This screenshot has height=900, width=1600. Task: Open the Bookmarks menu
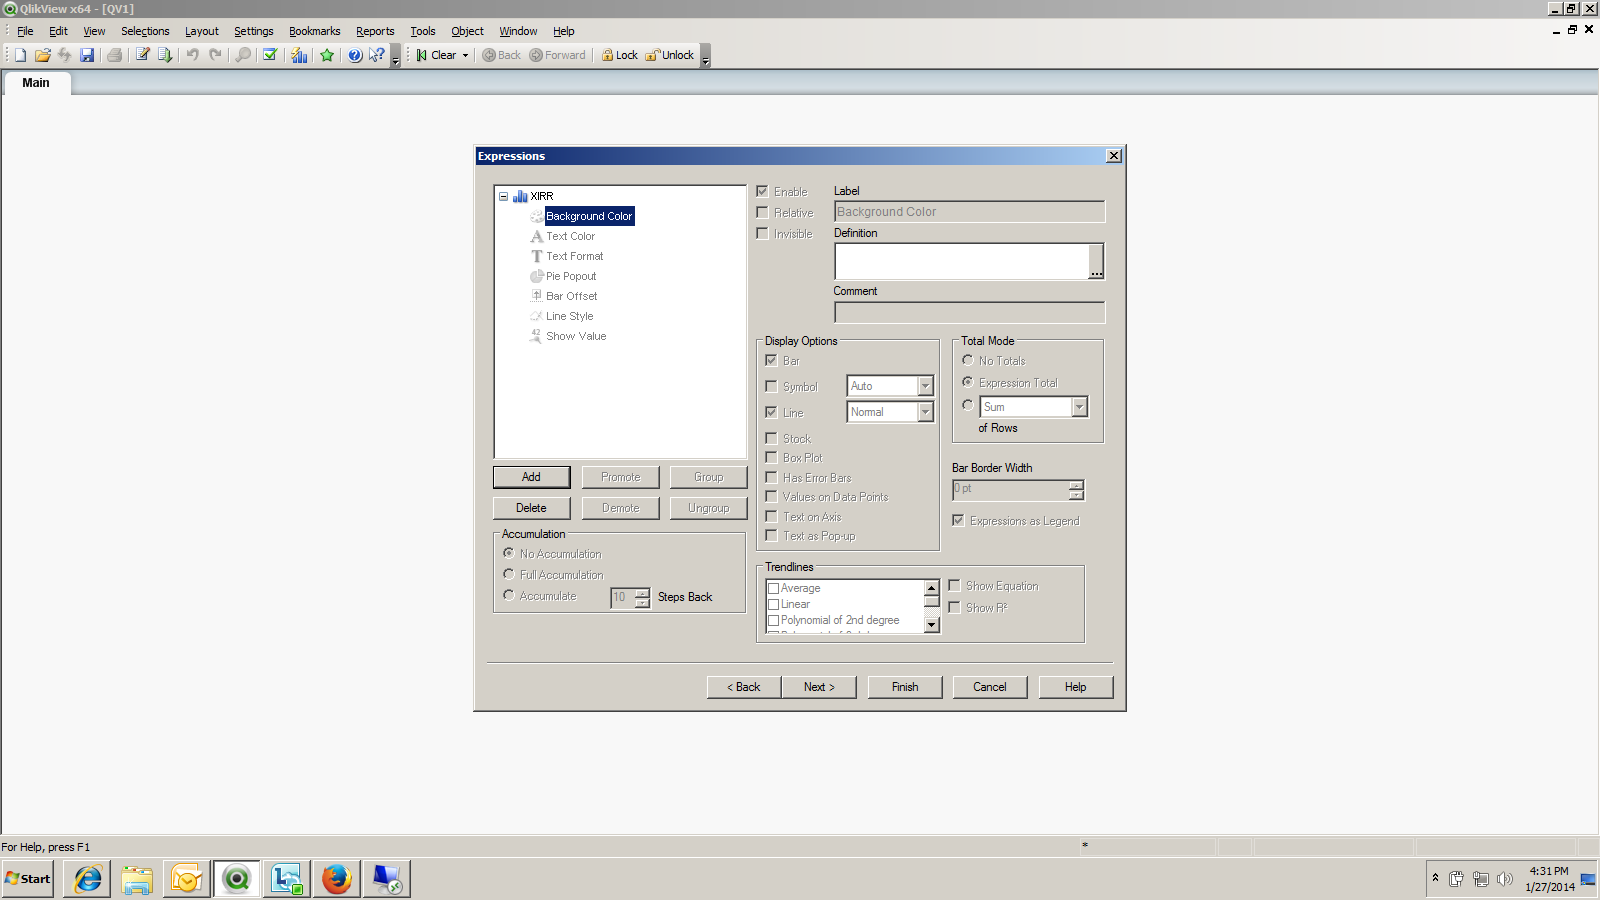pos(314,31)
